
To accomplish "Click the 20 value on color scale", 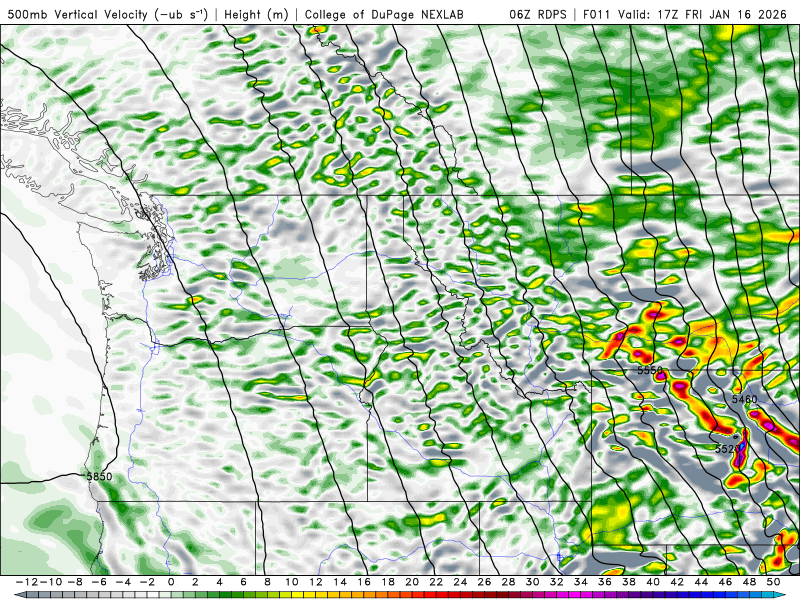I will [x=412, y=582].
